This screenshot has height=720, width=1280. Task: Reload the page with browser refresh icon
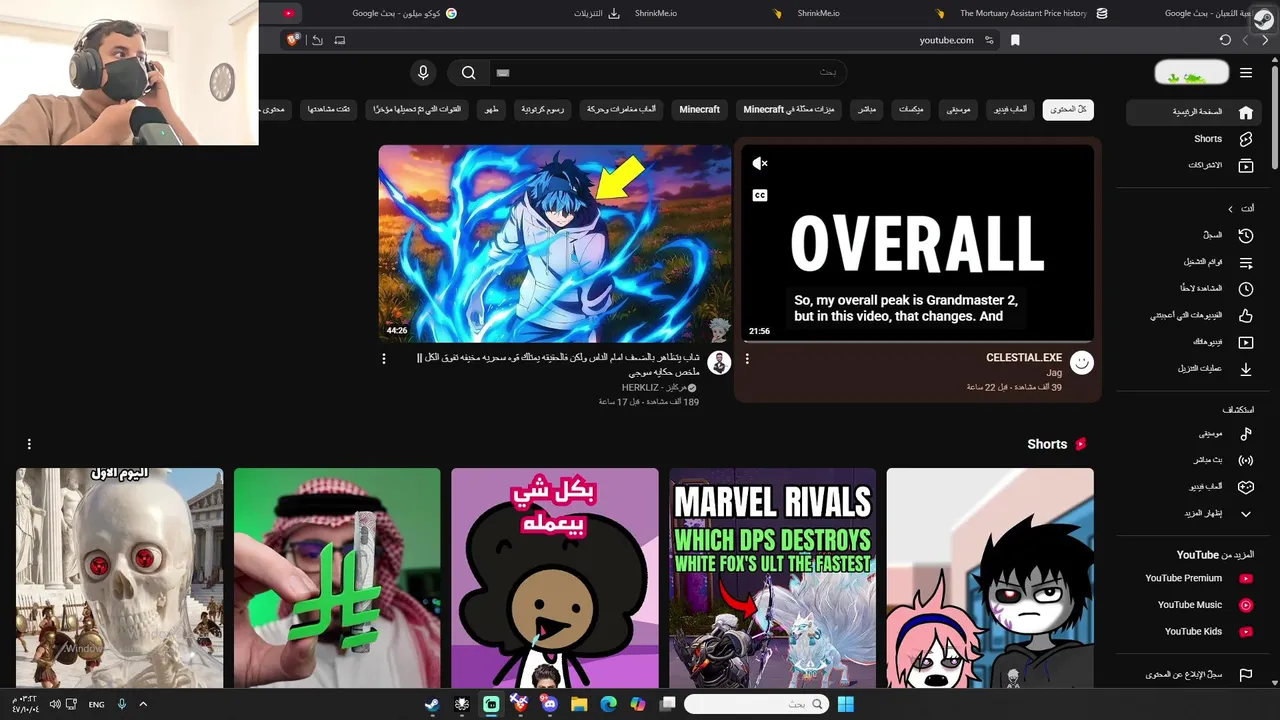click(1225, 40)
